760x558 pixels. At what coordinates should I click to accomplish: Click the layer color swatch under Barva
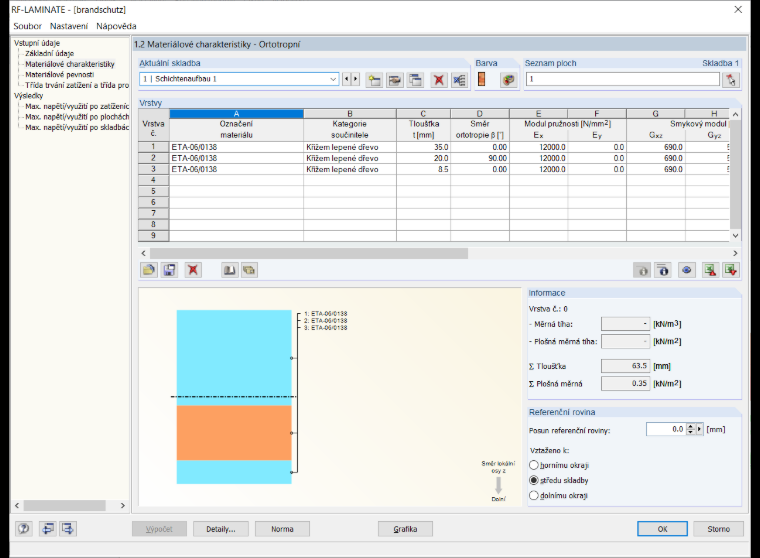481,79
